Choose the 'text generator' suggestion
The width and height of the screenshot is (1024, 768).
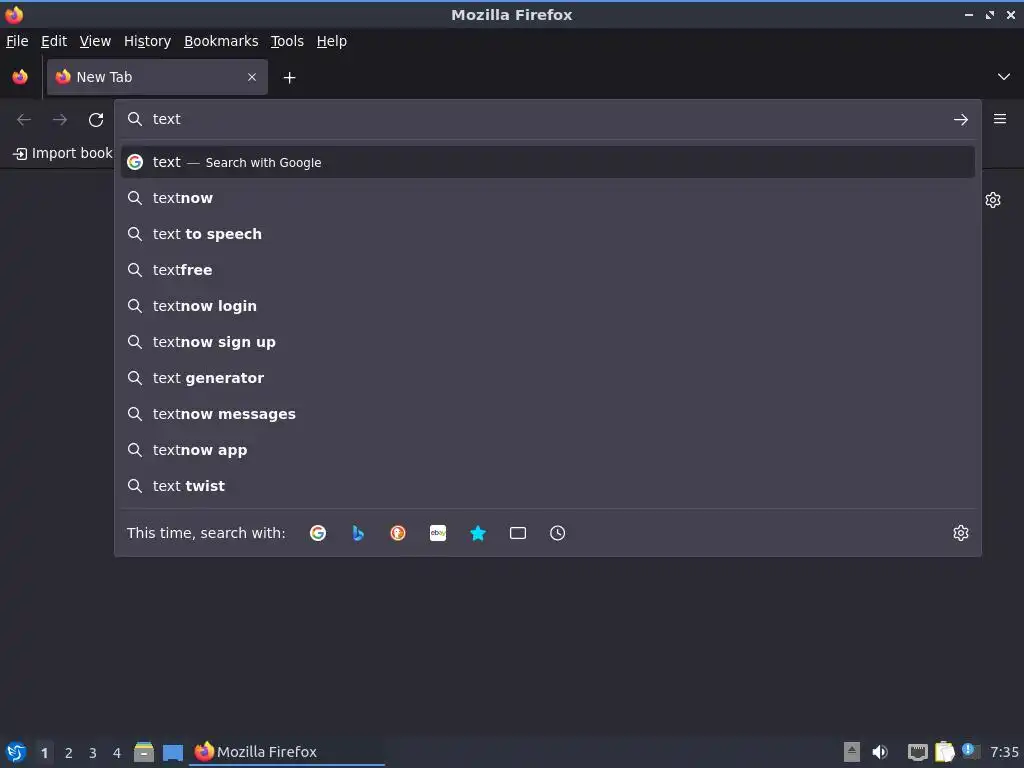(x=548, y=377)
